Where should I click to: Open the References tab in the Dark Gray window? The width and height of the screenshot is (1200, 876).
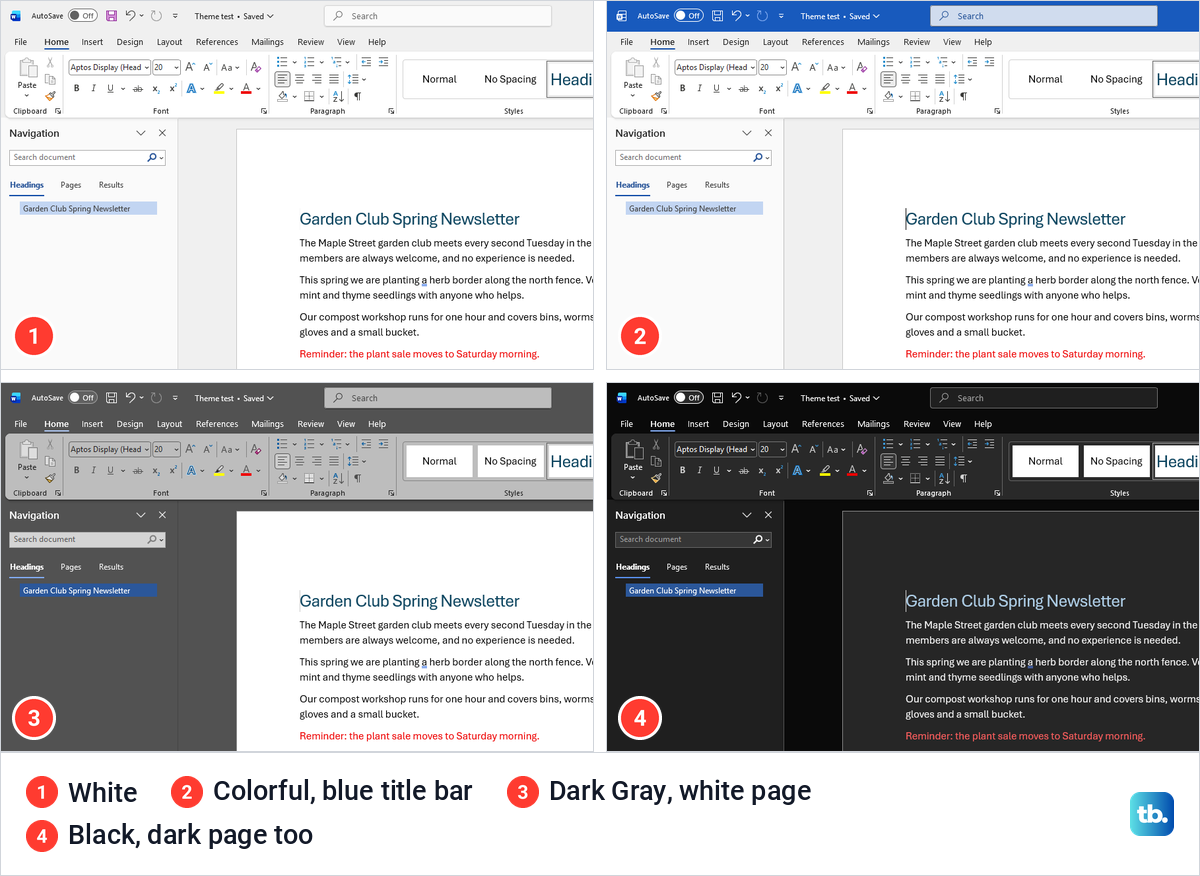(217, 424)
